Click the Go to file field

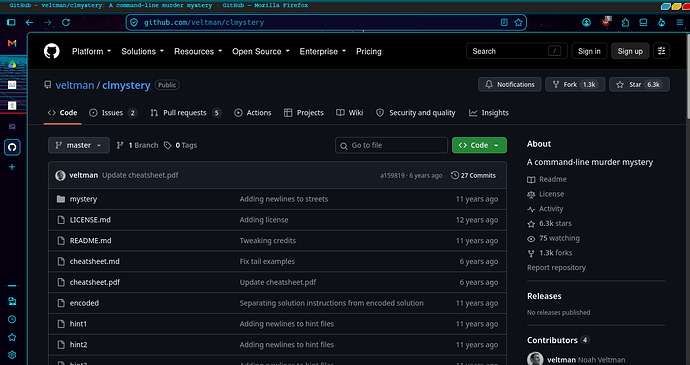pyautogui.click(x=391, y=145)
